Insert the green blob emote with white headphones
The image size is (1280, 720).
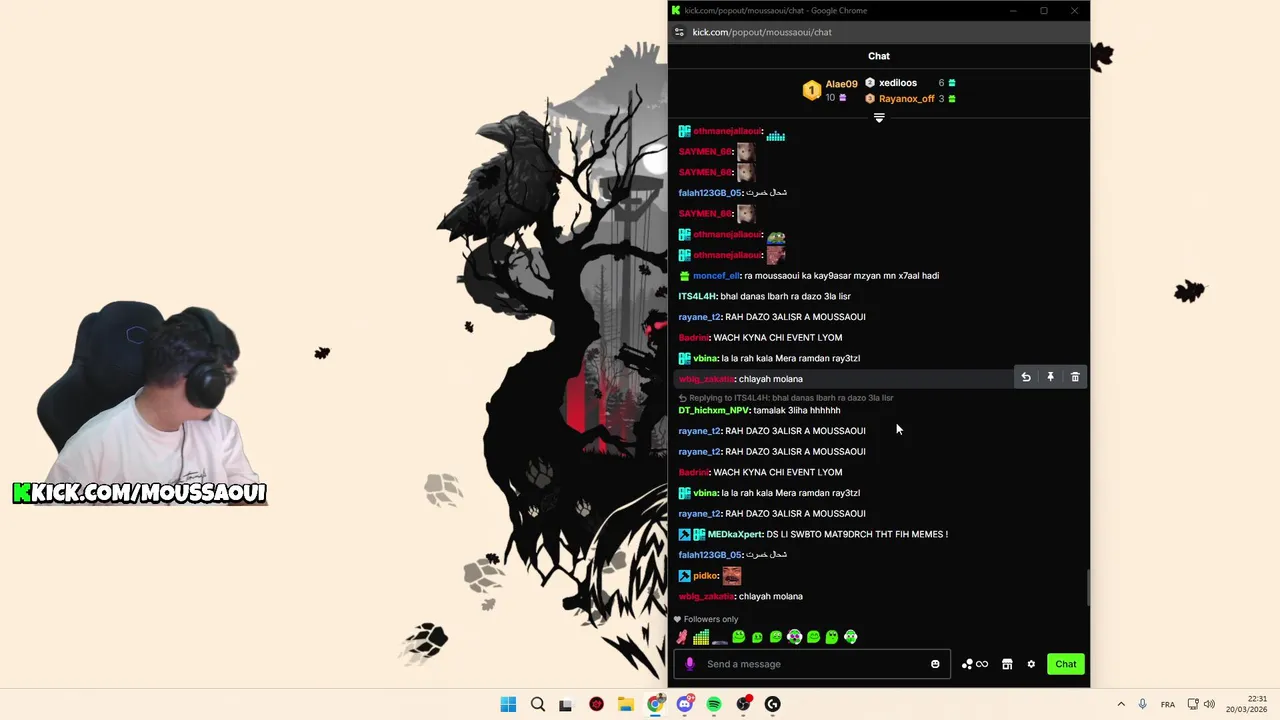tap(795, 637)
